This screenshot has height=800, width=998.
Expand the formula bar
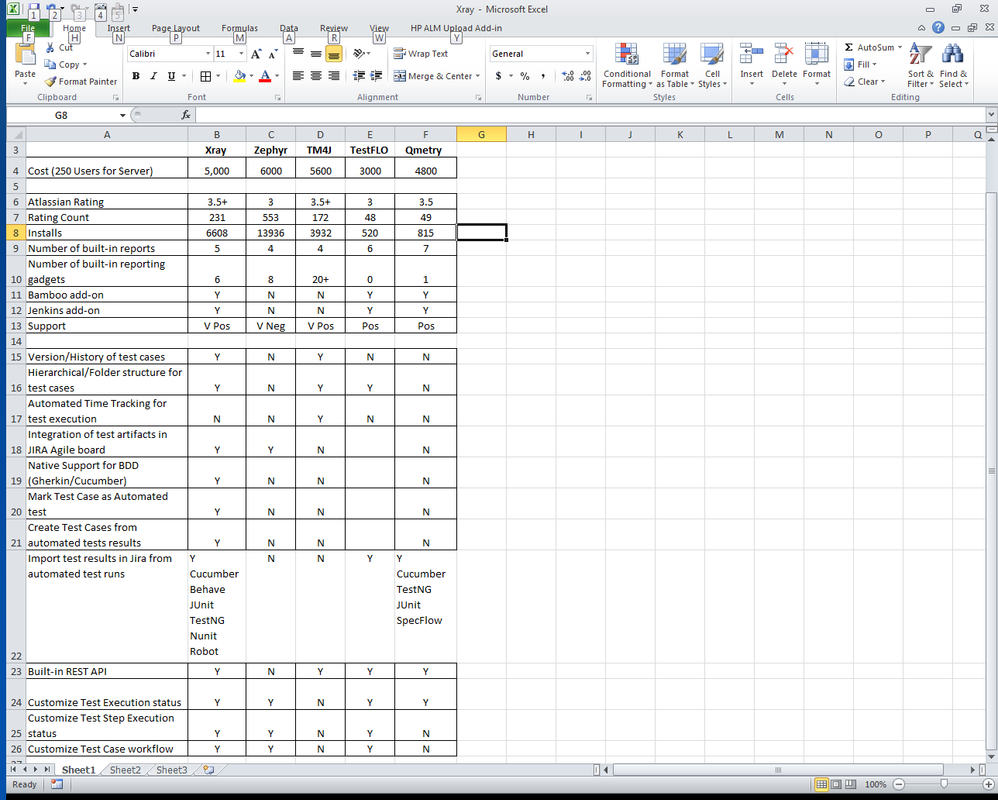point(992,115)
